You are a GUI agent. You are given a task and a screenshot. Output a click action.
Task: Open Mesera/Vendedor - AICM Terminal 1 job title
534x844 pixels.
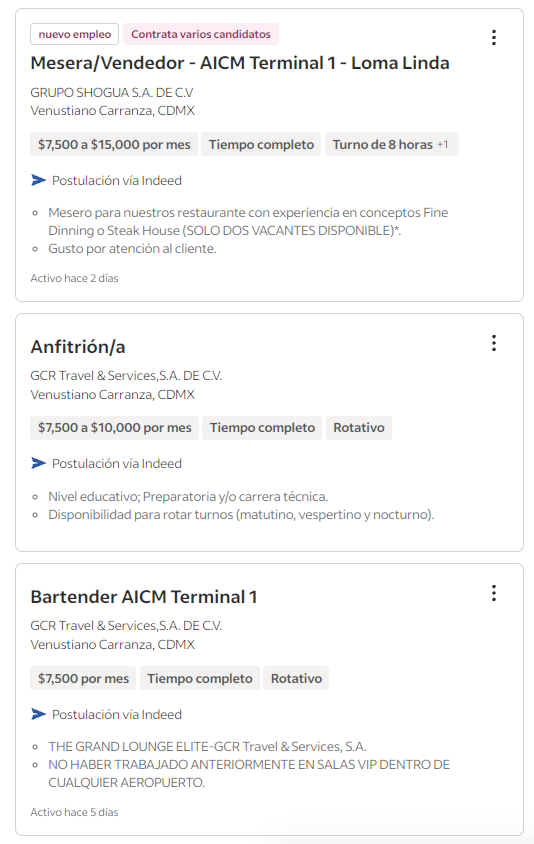click(x=240, y=63)
